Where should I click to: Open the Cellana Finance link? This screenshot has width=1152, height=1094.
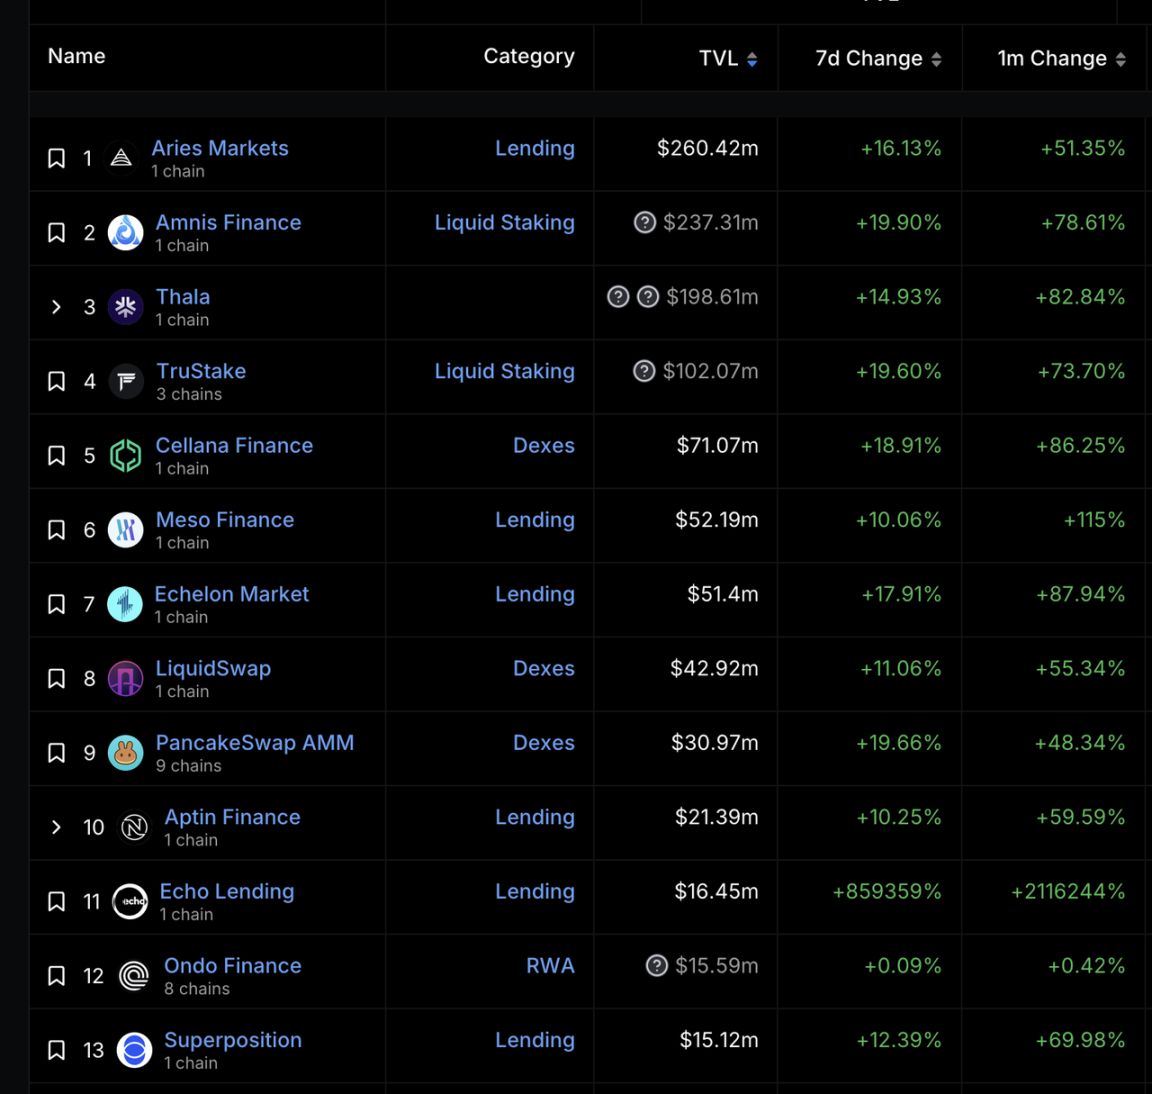click(x=234, y=445)
